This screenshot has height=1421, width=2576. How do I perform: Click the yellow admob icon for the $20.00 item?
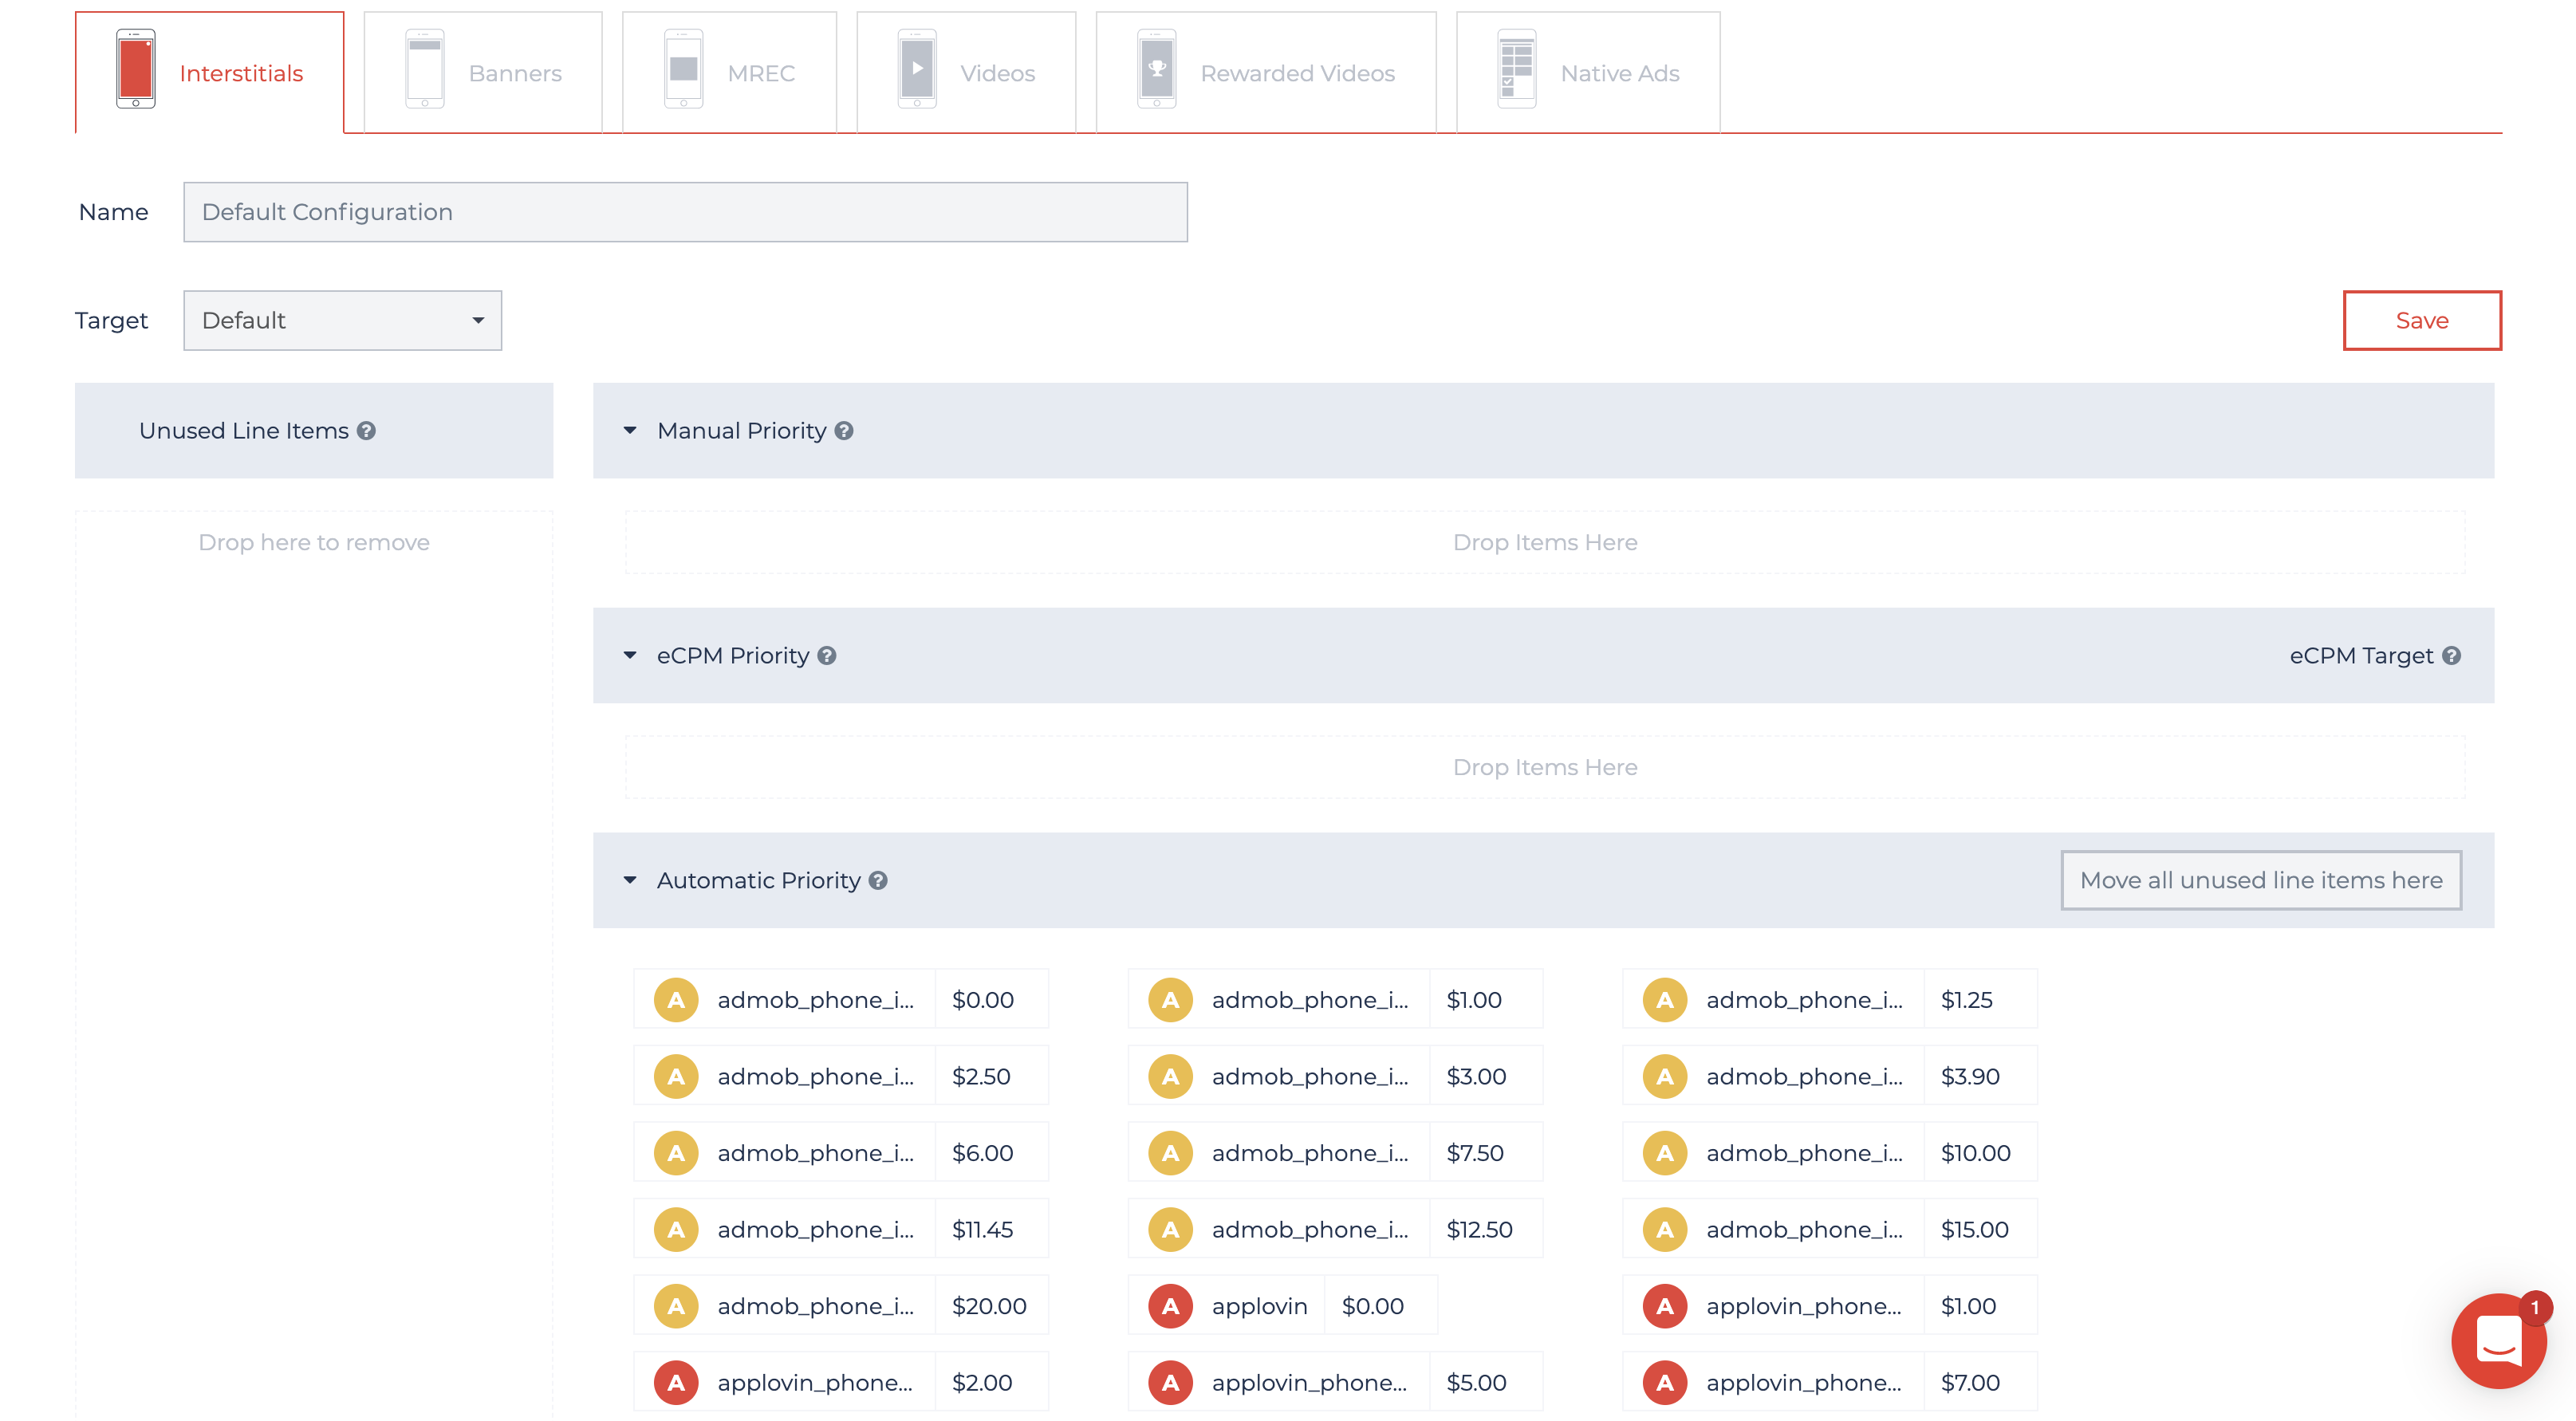coord(676,1306)
